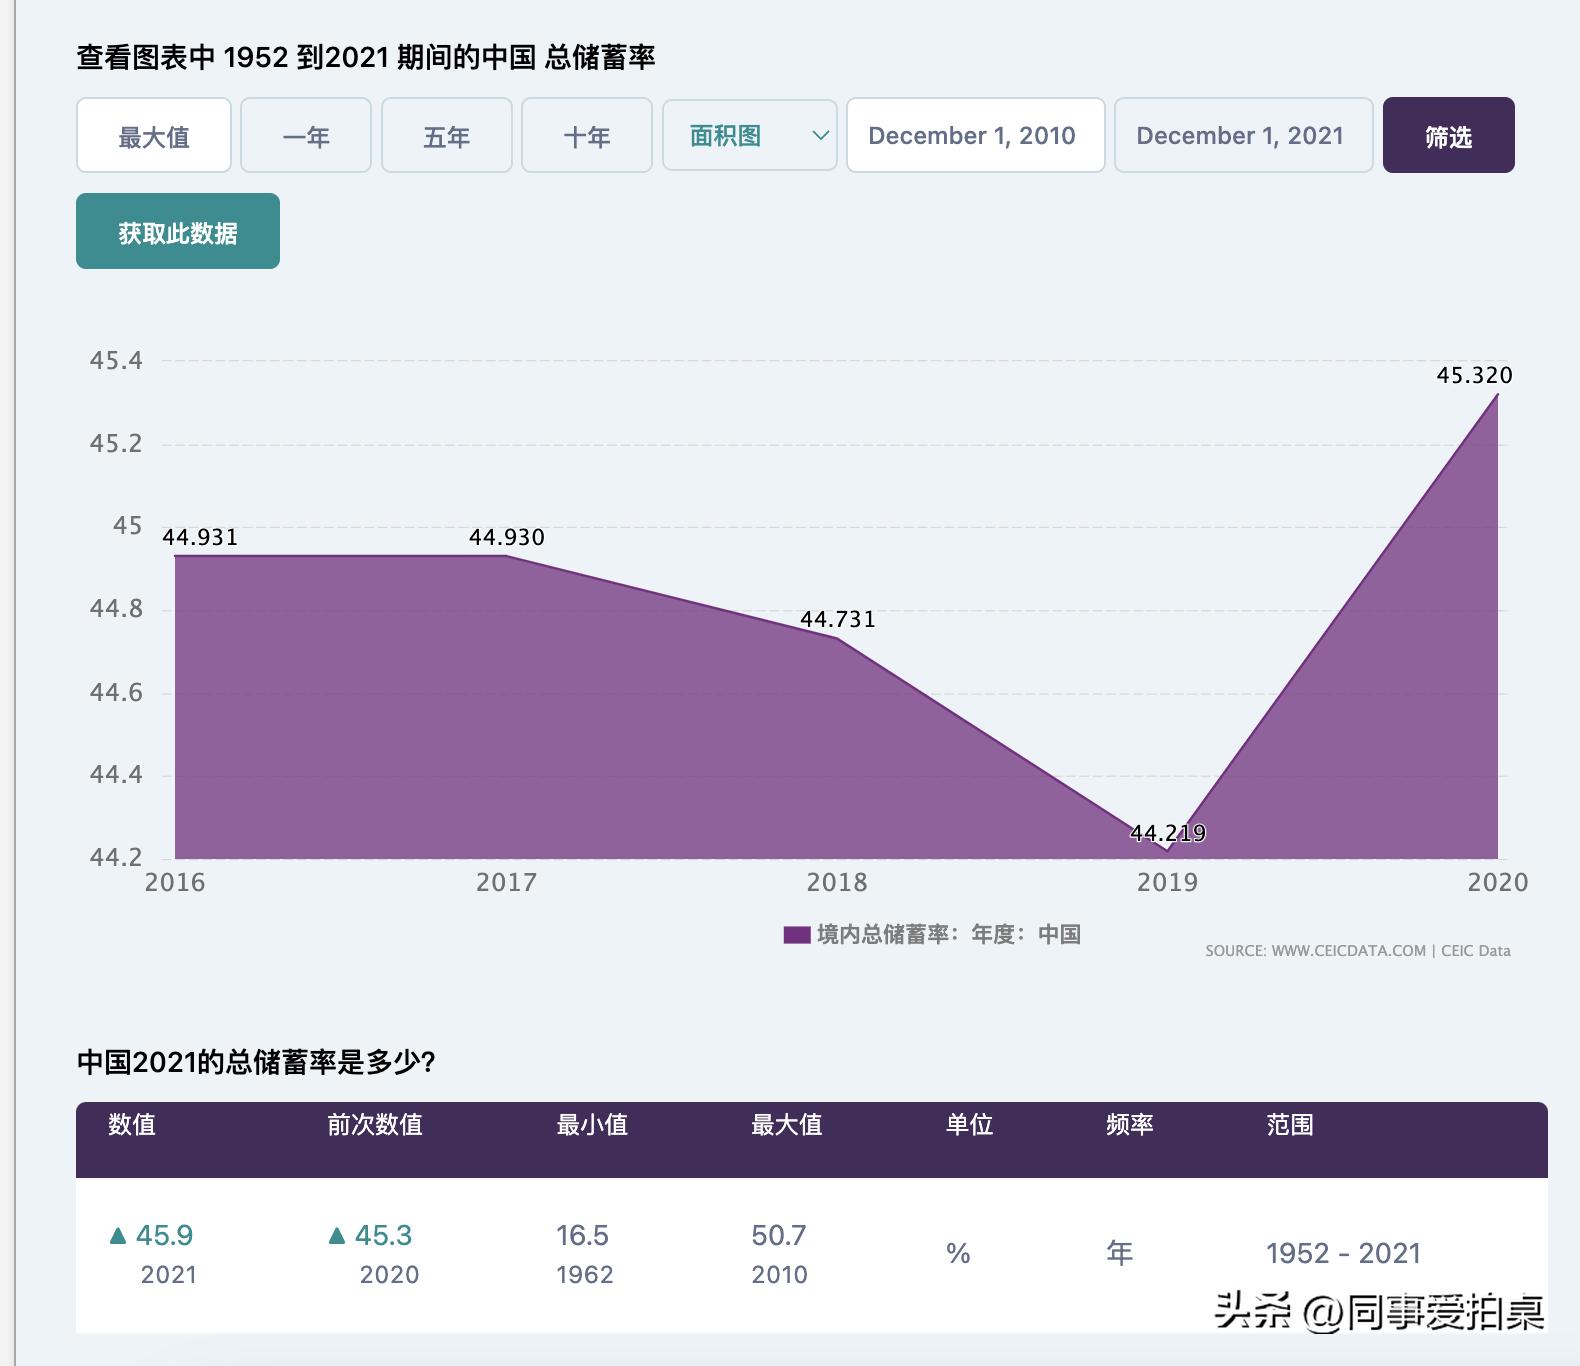Edit the December 1, 2021 end date

(x=1243, y=136)
